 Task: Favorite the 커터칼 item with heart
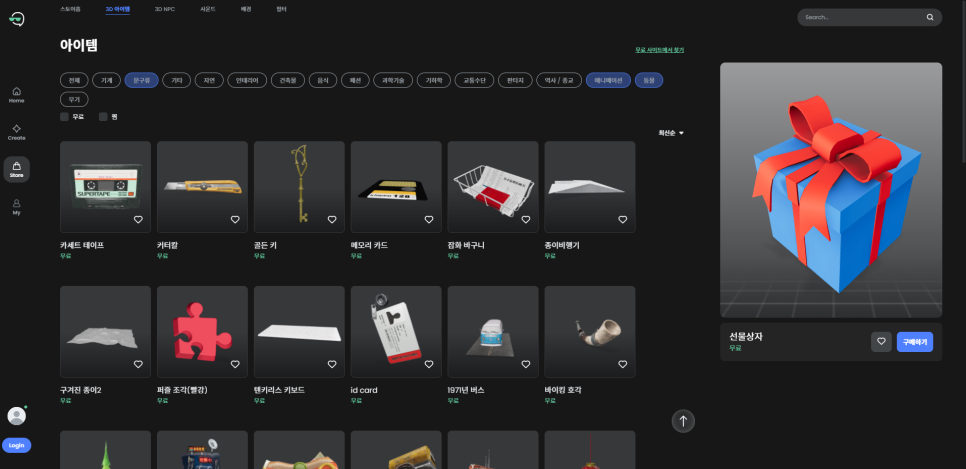click(x=235, y=219)
